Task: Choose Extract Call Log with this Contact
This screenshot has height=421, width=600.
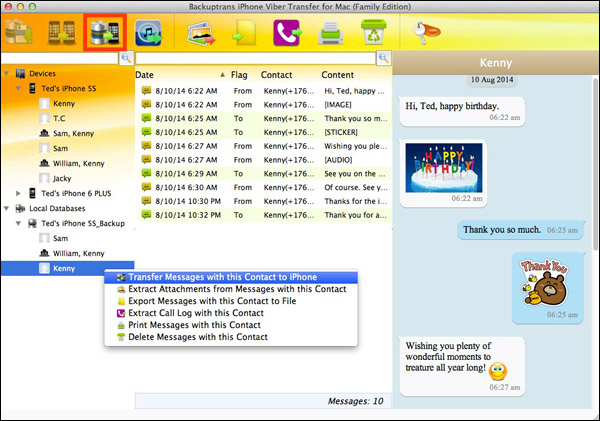Action: coord(231,313)
